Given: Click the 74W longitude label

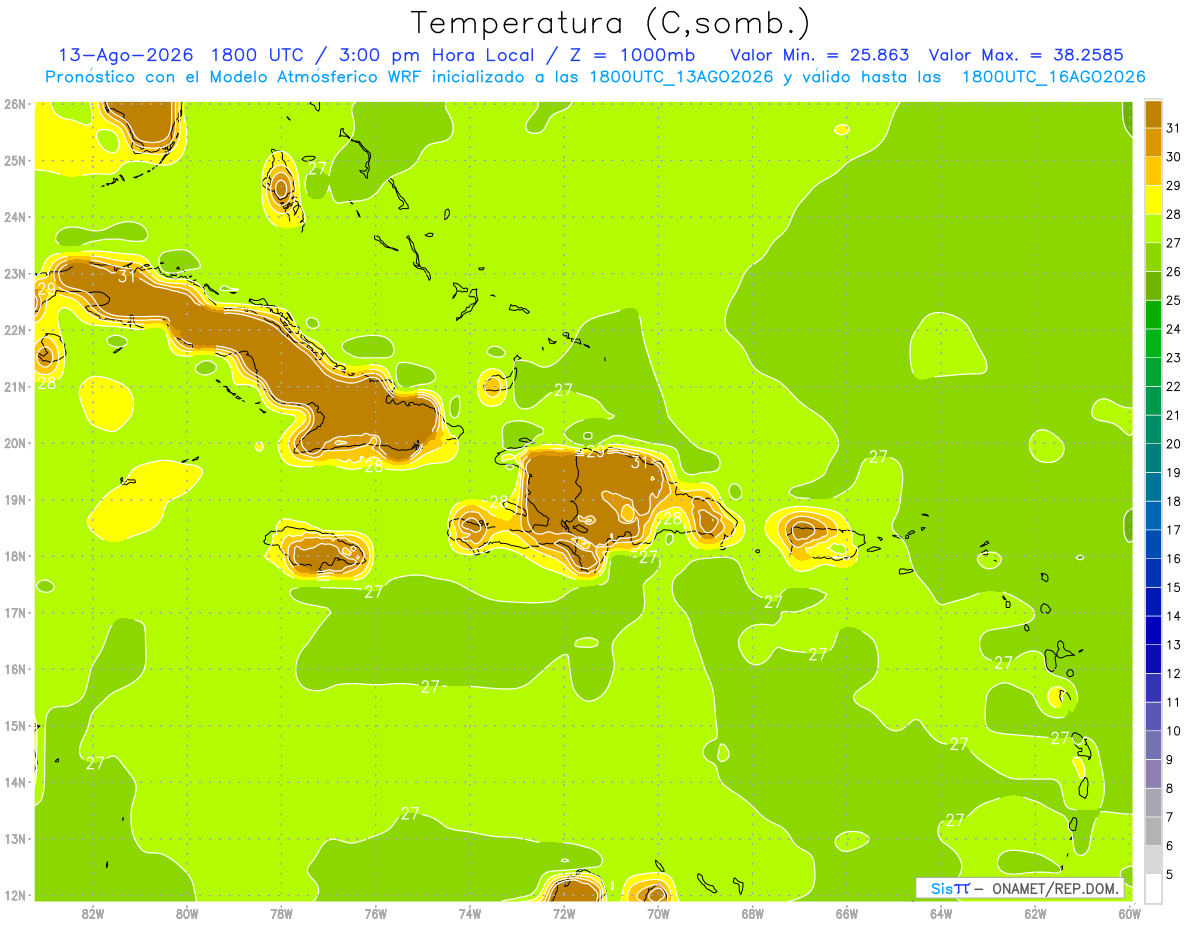Looking at the screenshot, I should click(x=470, y=913).
